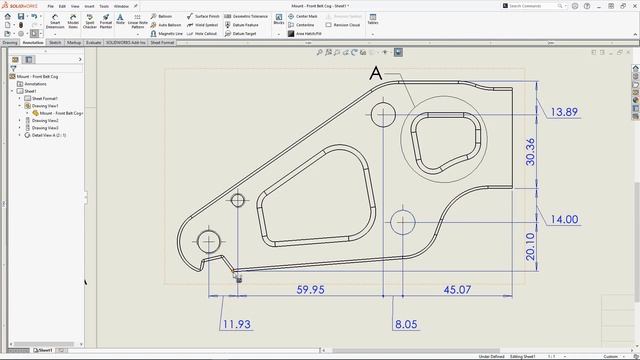Toggle the pin icon next to Window menu
This screenshot has height=360, width=640.
pos(136,6)
